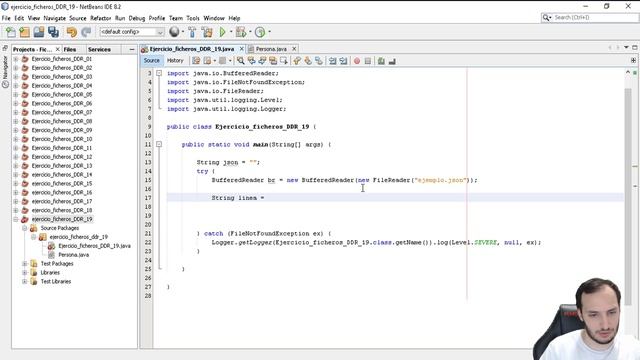640x360 pixels.
Task: Expand the Ejercicio_ficheros_DDR_05 project node
Action: 16,94
